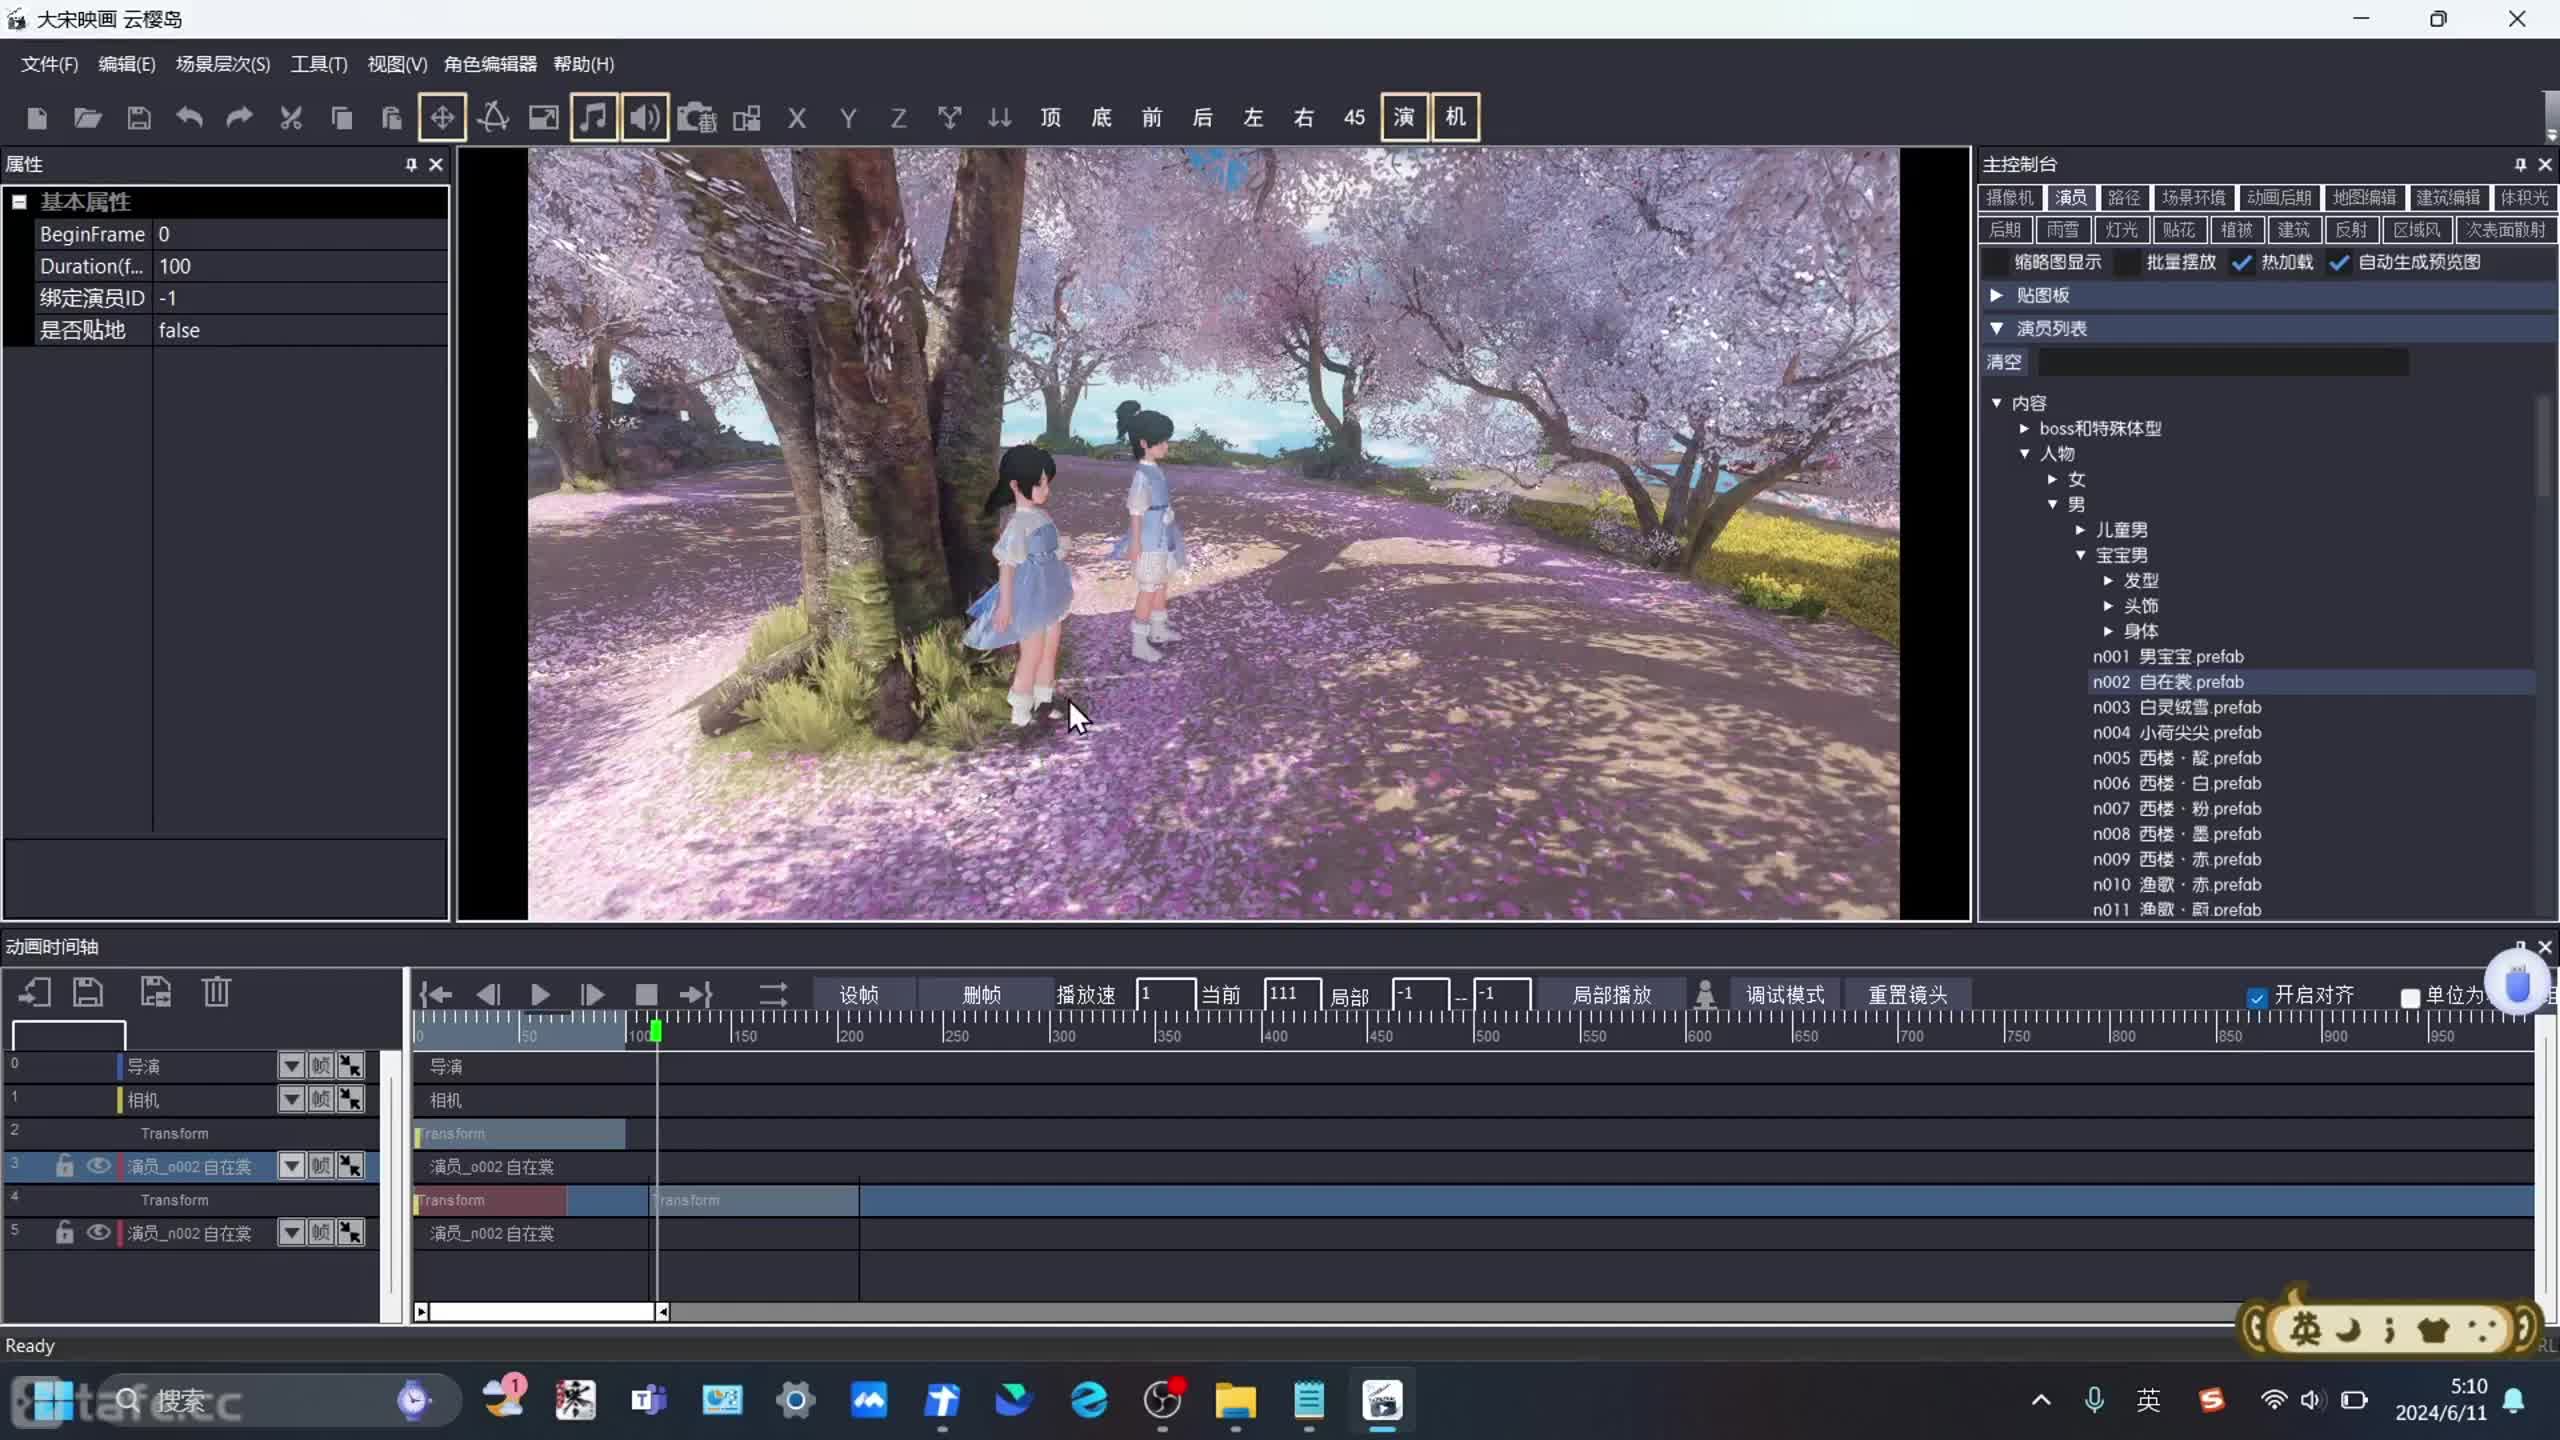The height and width of the screenshot is (1440, 2560).
Task: Toggle the 机 camera mode button
Action: click(1455, 118)
